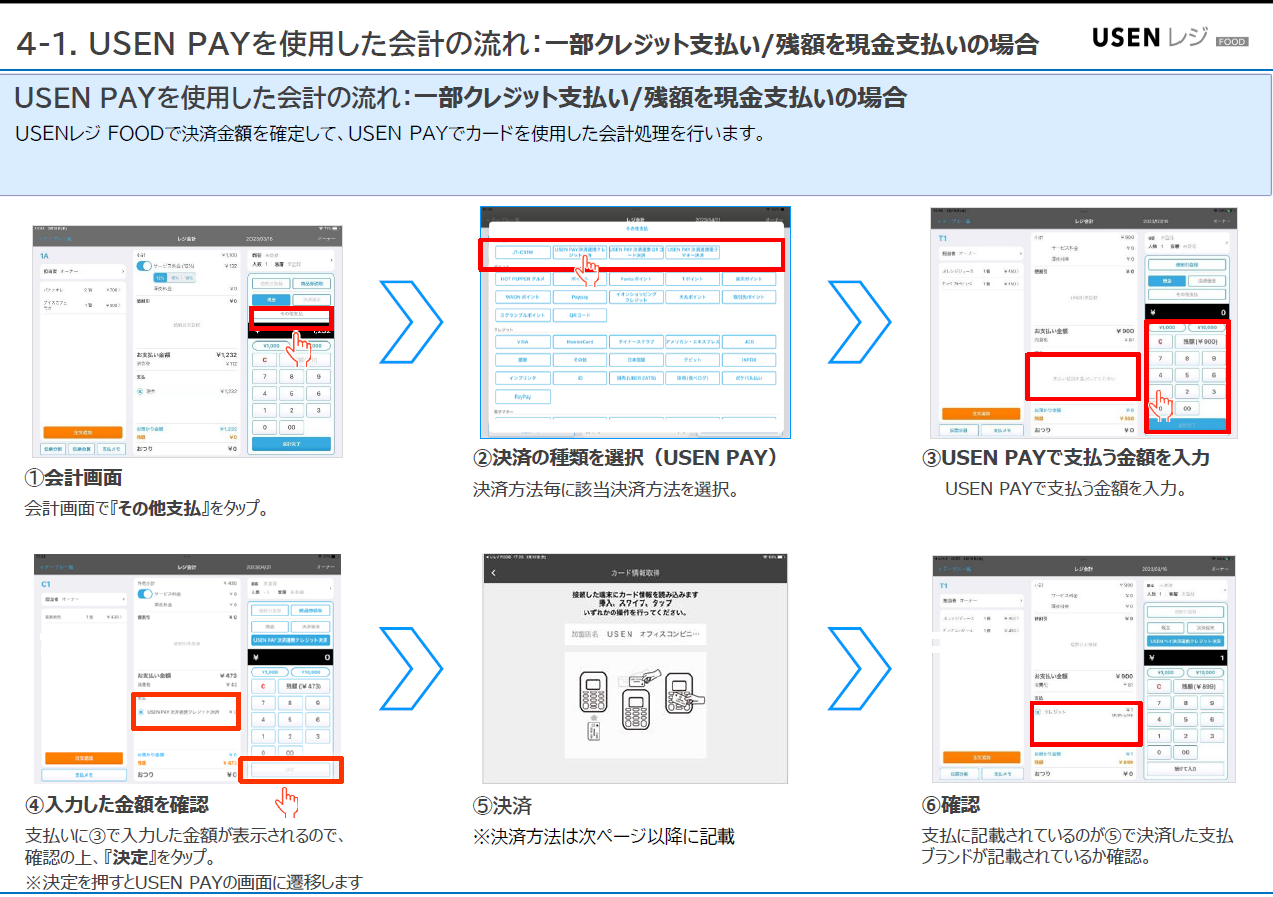Select iD payment option
Screen dimensions: 1273x897
(x=580, y=378)
